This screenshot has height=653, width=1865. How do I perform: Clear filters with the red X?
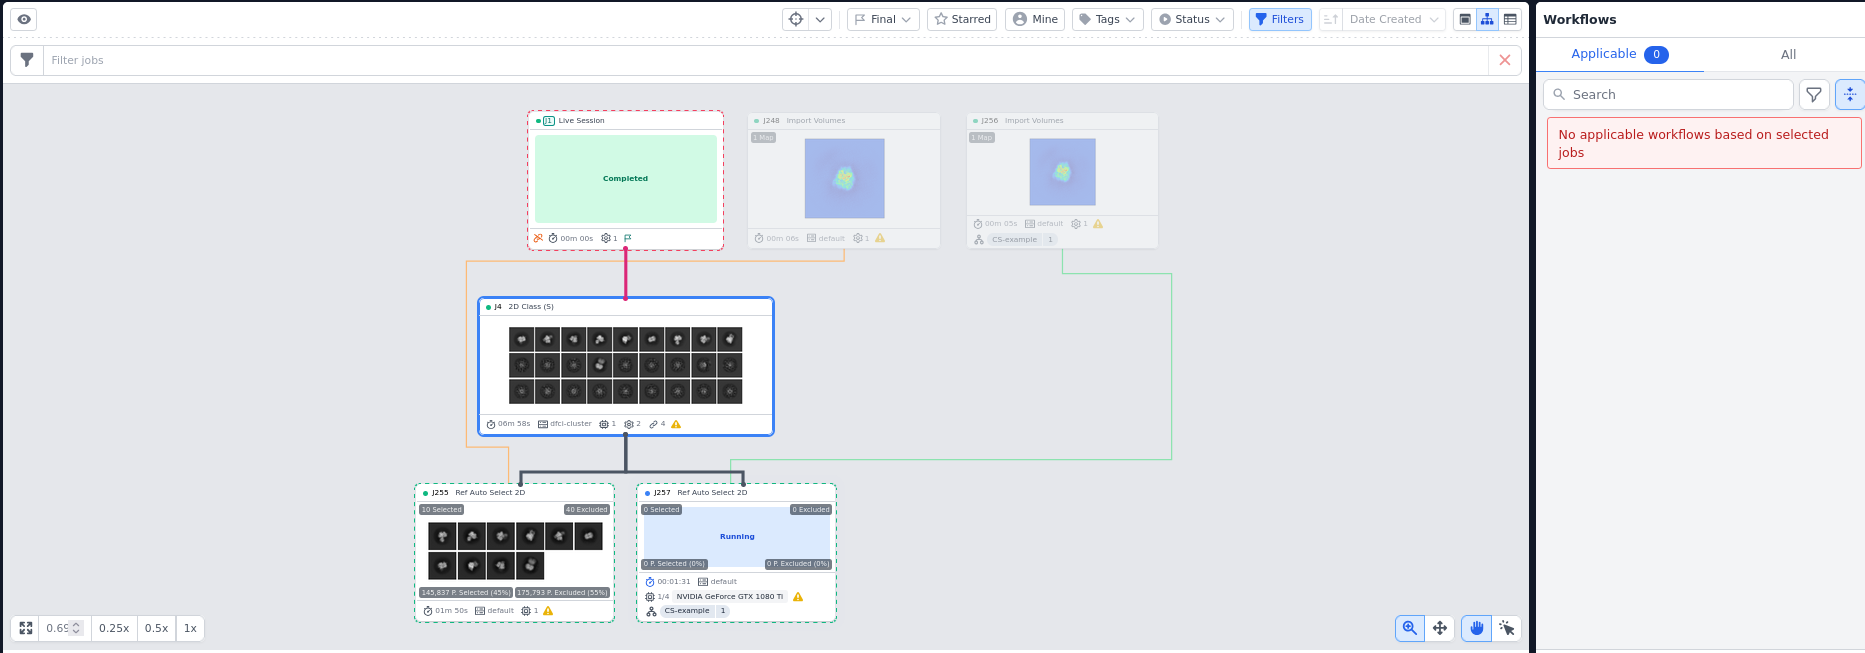[x=1505, y=60]
